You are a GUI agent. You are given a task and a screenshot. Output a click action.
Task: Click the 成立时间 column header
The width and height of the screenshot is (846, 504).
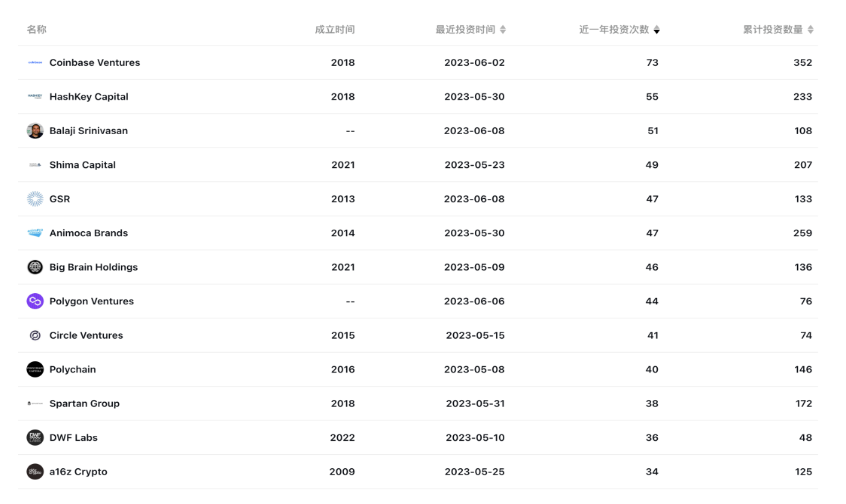[x=335, y=30]
